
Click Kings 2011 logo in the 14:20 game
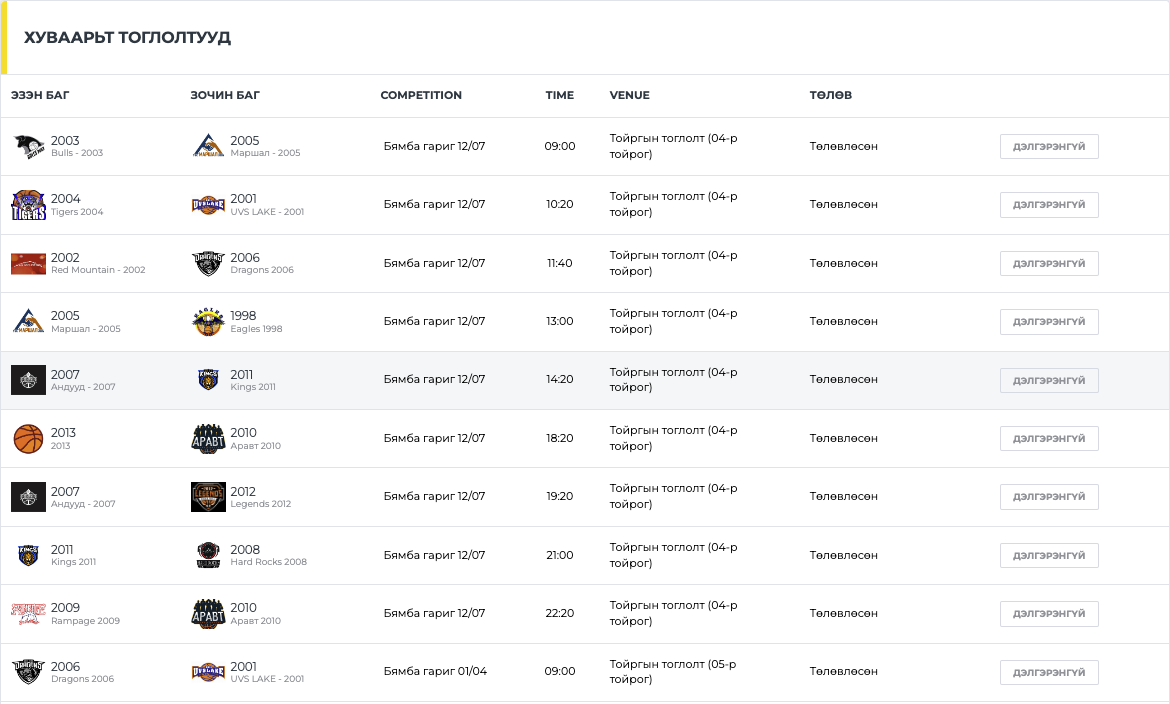coord(208,380)
